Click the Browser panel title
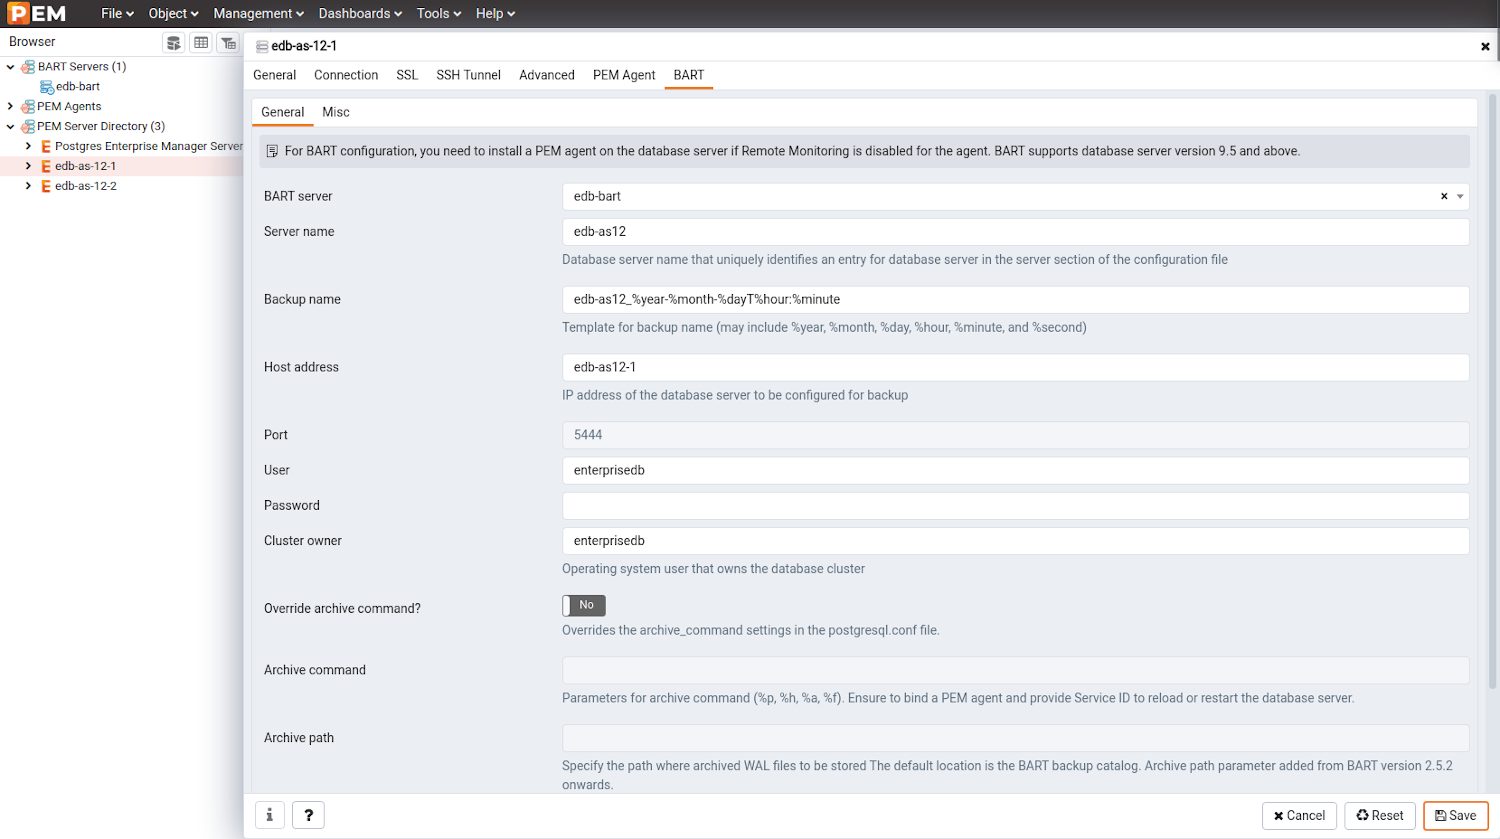This screenshot has width=1500, height=839. click(32, 42)
